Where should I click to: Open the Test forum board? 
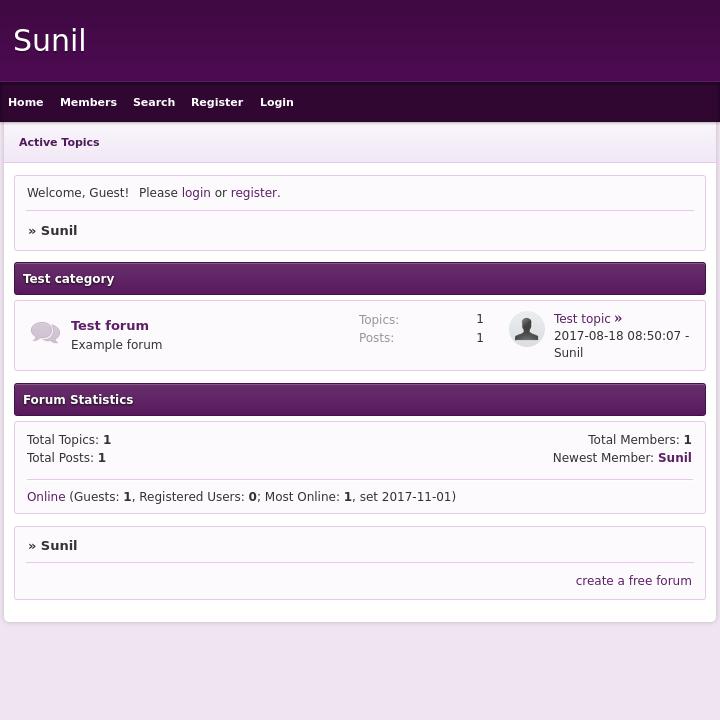[x=110, y=325]
